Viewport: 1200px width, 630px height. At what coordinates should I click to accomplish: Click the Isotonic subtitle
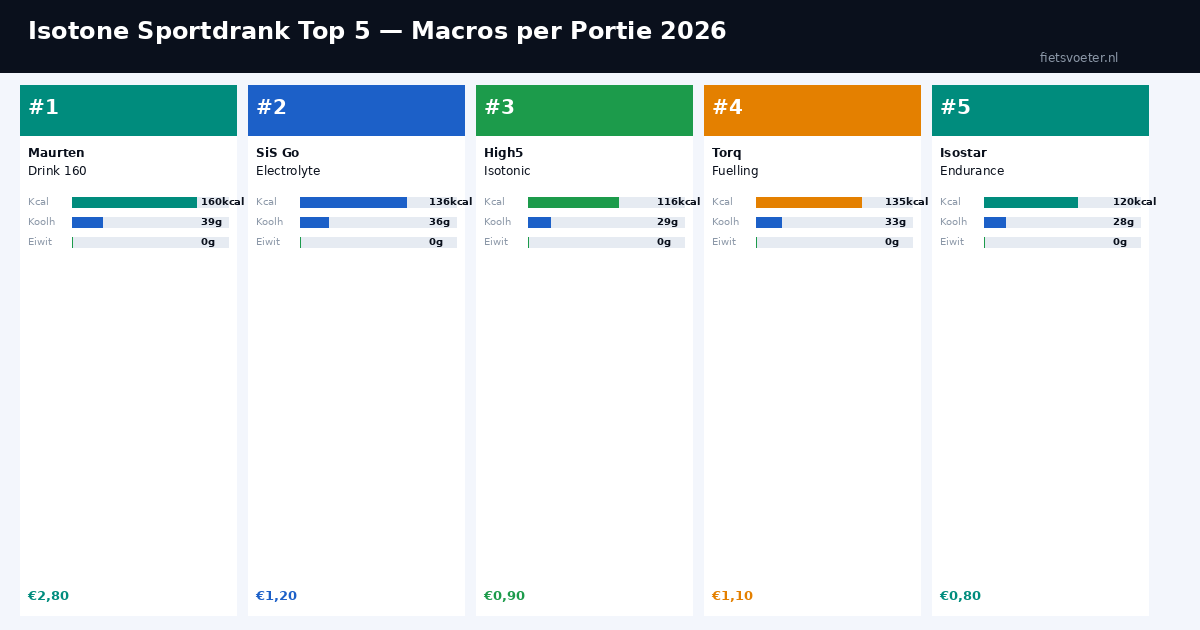pos(507,171)
